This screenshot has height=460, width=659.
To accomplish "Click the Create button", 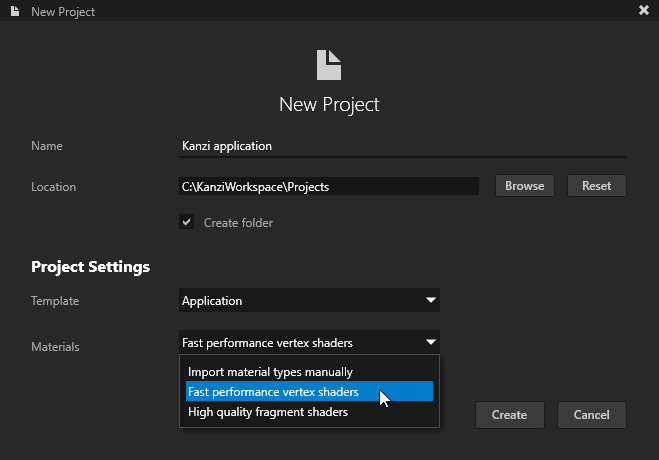I will click(509, 415).
